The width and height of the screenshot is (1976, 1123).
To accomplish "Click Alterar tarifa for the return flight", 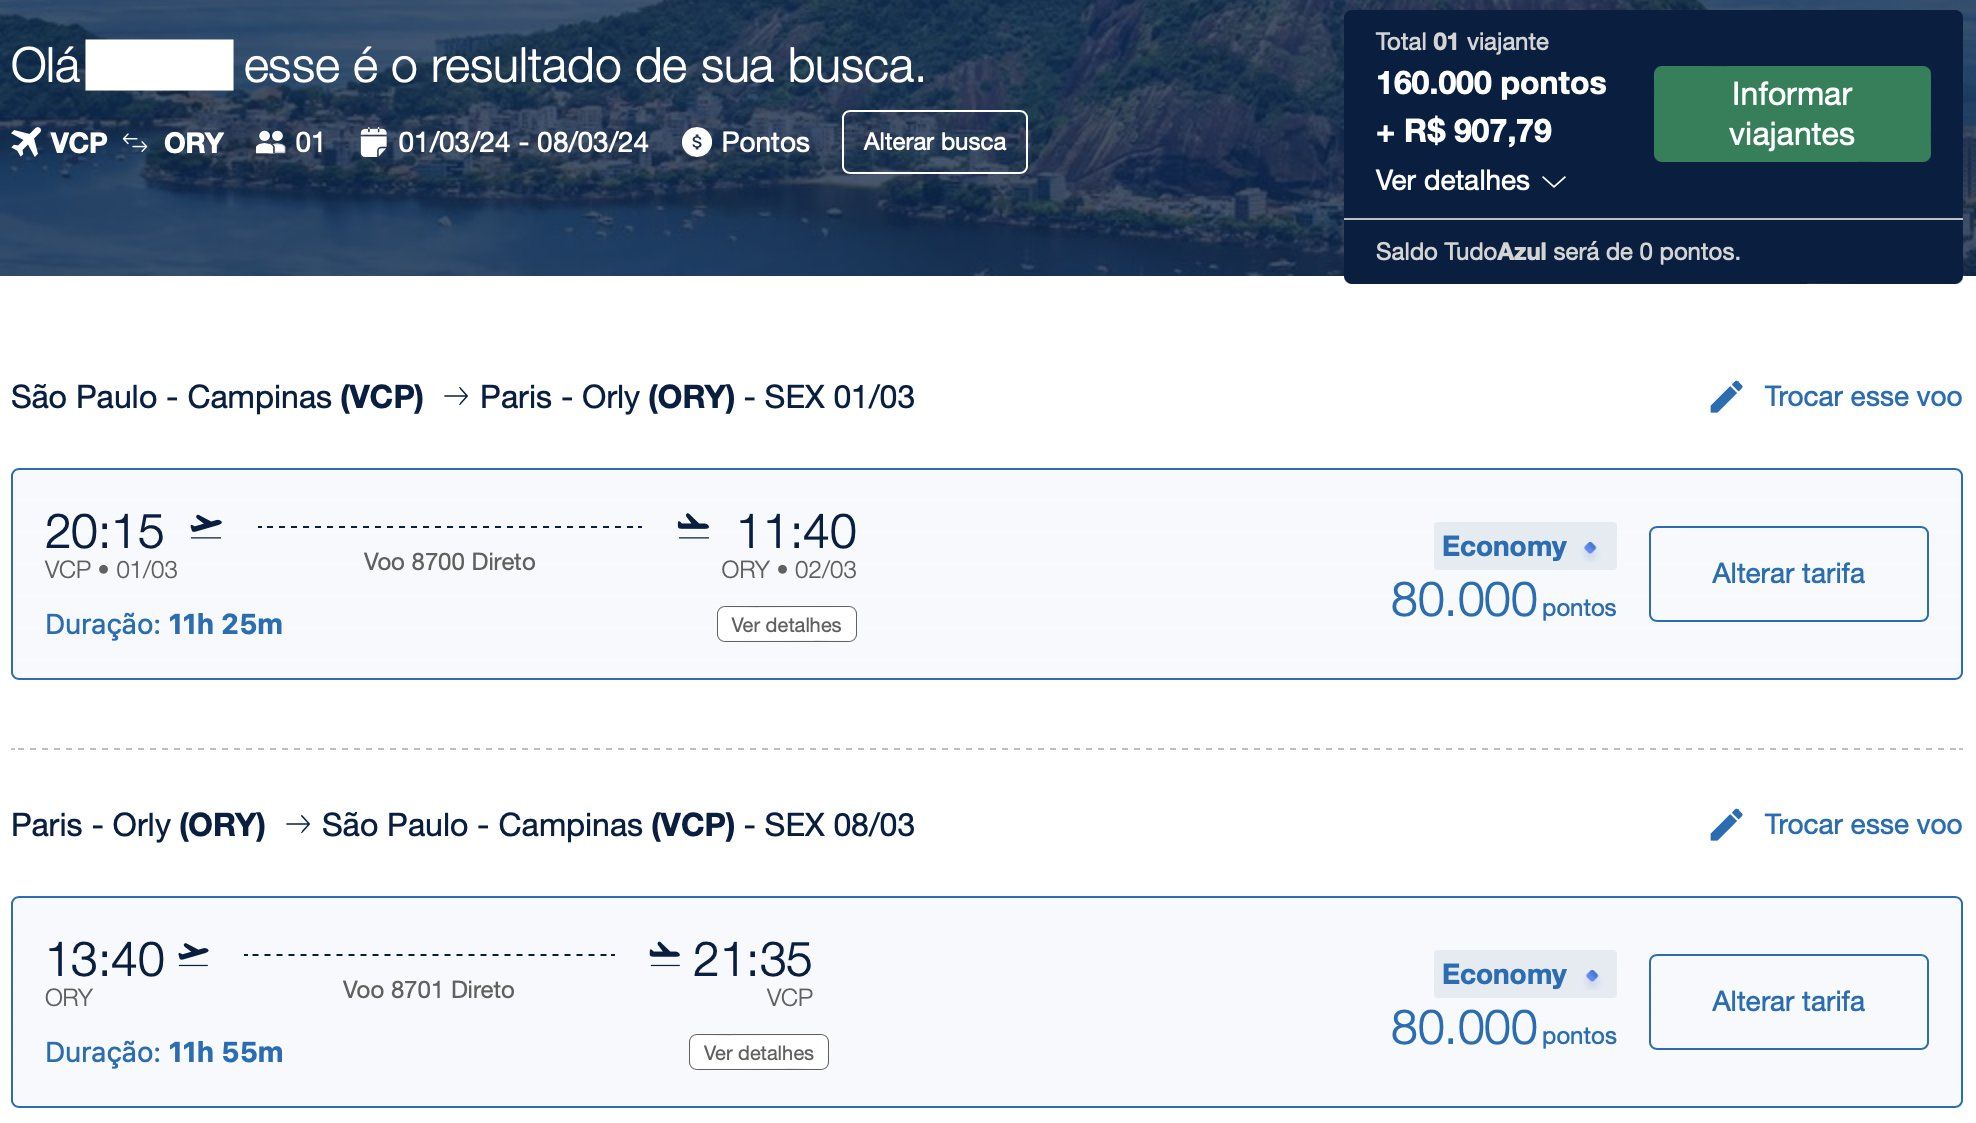I will (x=1788, y=1002).
